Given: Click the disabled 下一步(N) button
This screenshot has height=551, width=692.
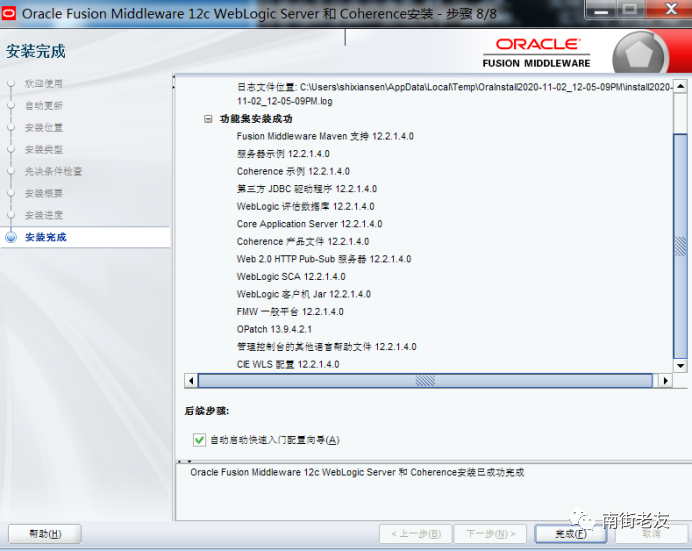Looking at the screenshot, I should click(x=491, y=534).
